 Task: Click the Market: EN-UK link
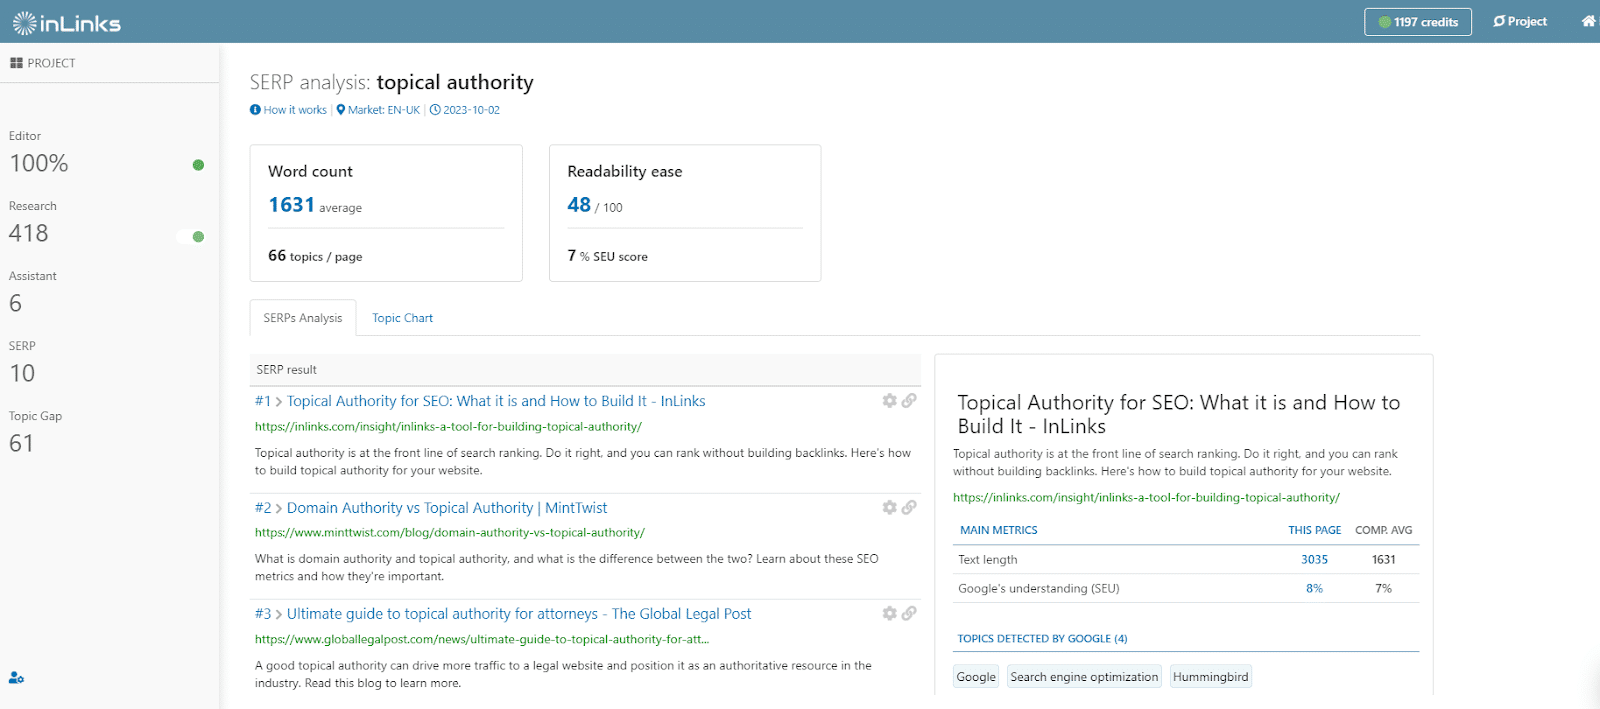point(384,110)
